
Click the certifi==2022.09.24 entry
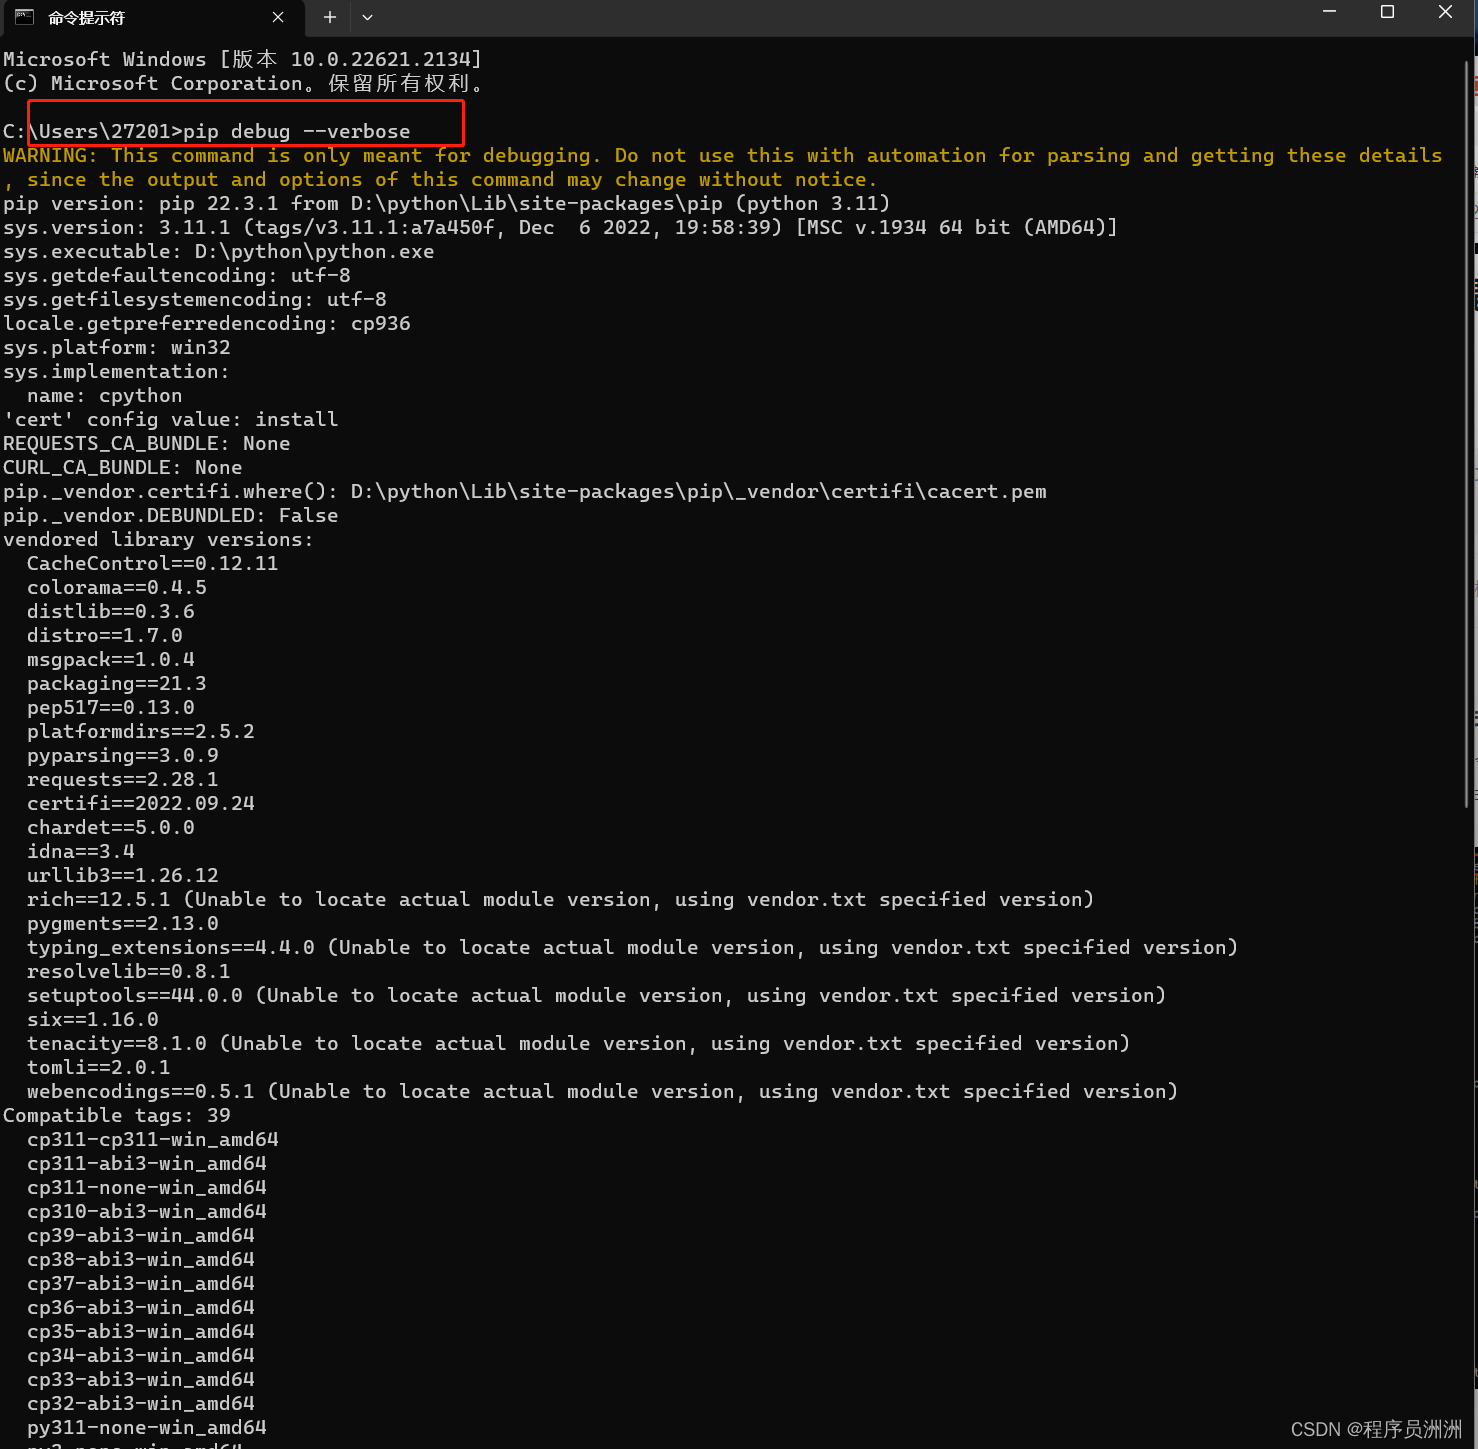[140, 803]
